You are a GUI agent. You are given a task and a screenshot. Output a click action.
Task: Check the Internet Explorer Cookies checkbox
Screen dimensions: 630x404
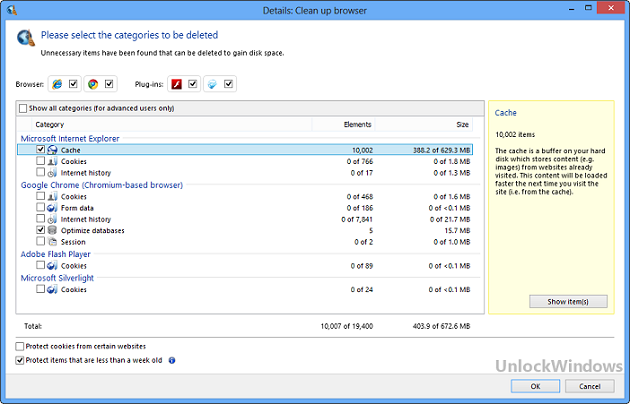click(41, 161)
